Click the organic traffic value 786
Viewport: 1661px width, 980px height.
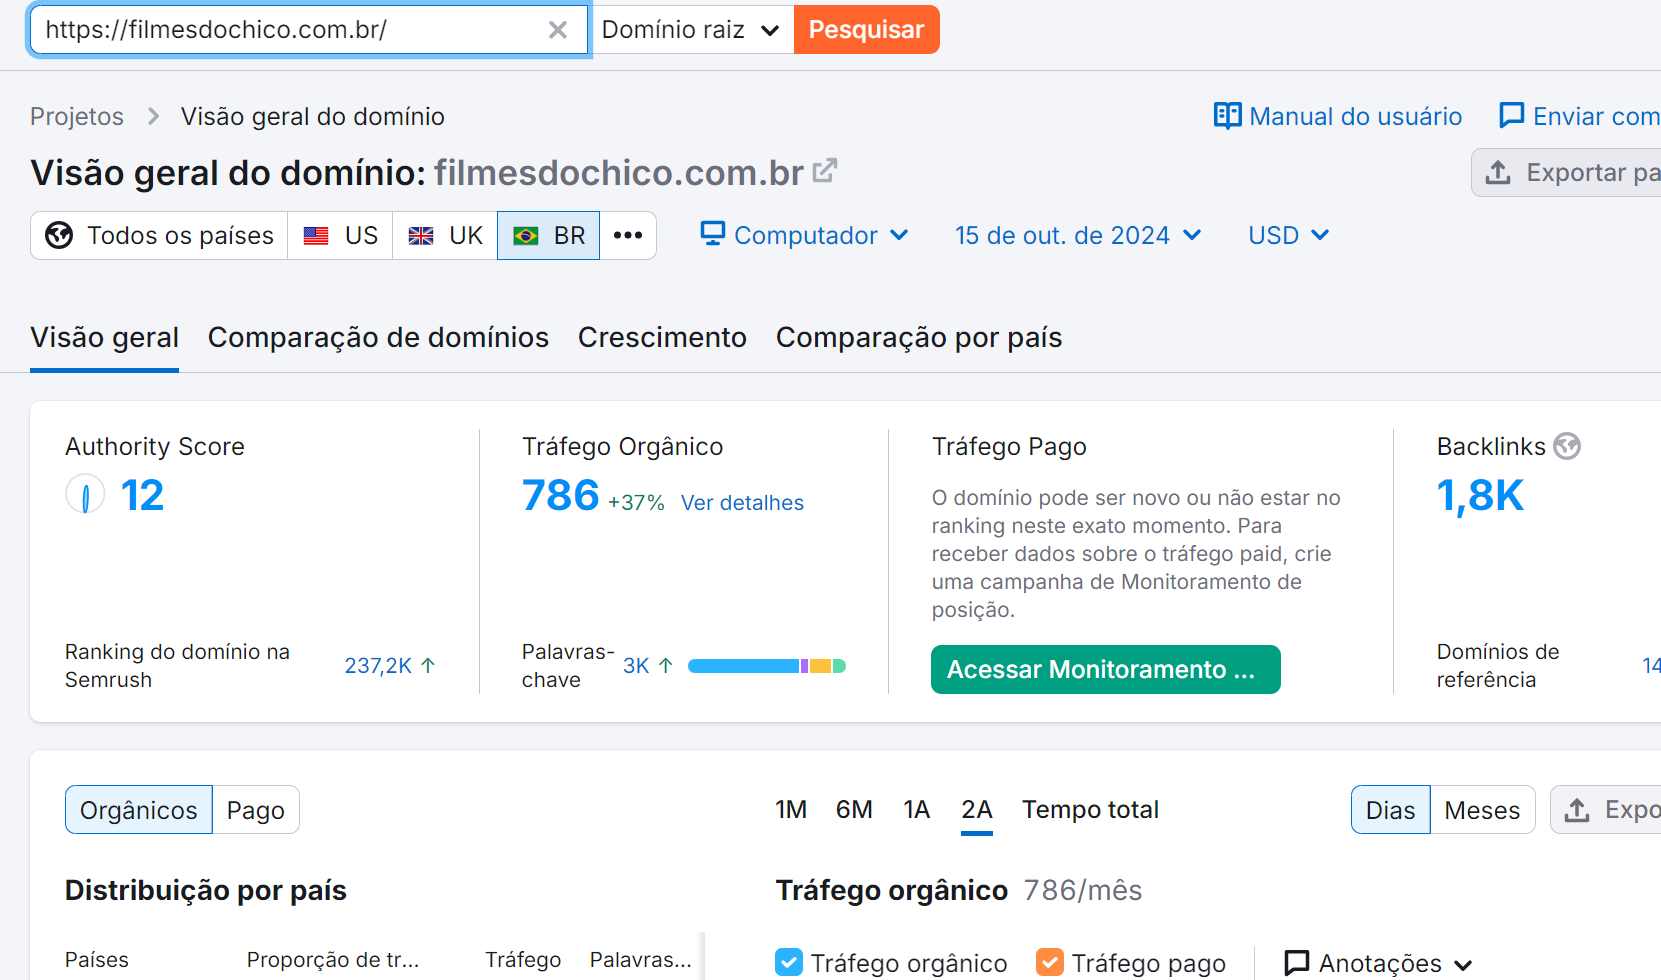(560, 496)
